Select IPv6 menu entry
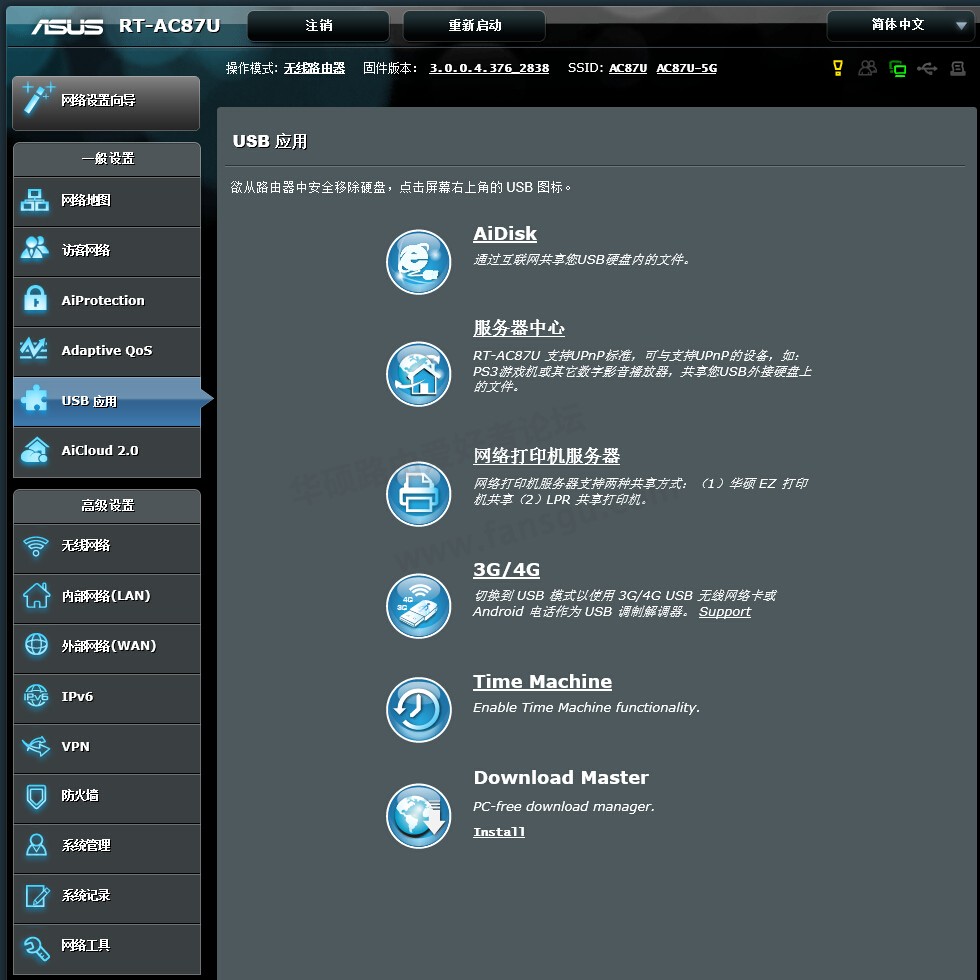Viewport: 980px width, 980px height. click(107, 698)
